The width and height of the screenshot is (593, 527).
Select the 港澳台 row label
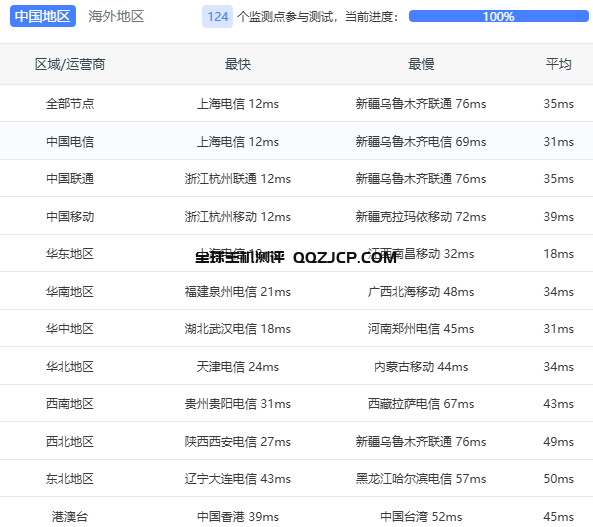(x=70, y=516)
